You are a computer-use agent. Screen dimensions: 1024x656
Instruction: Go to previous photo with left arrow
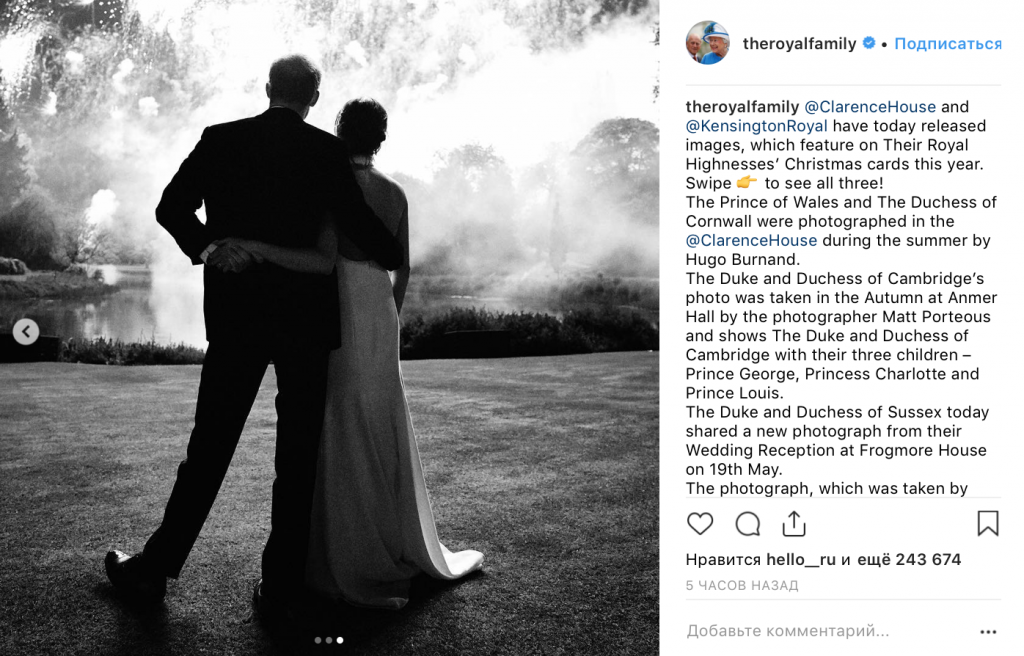(x=26, y=331)
